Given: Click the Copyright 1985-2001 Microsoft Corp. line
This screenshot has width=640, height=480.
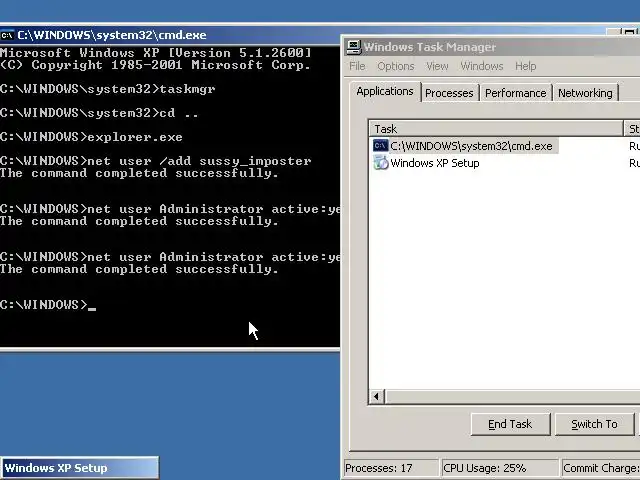Looking at the screenshot, I should 156,65.
